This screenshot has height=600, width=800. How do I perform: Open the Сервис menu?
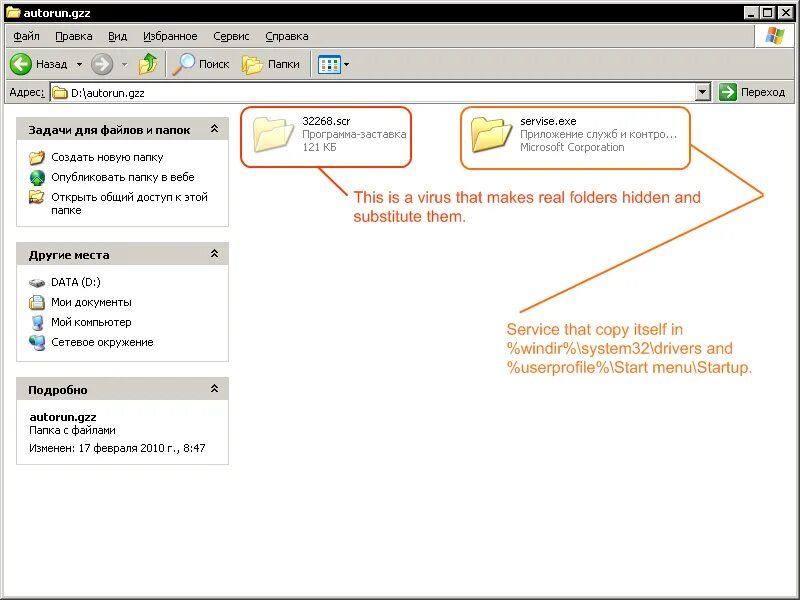click(231, 36)
